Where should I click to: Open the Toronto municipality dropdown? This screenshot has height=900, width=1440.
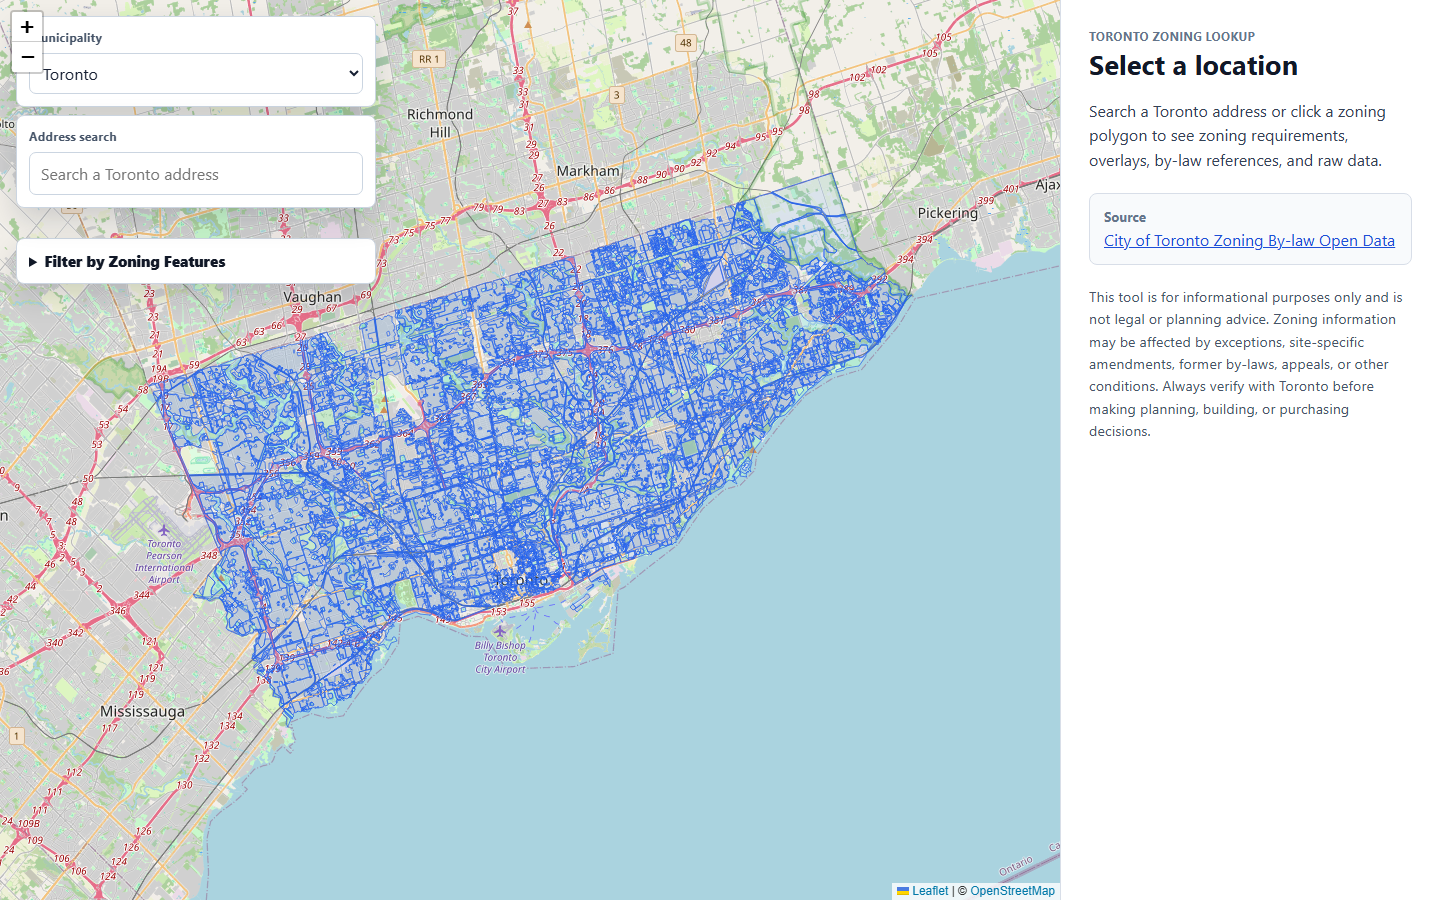tap(196, 74)
